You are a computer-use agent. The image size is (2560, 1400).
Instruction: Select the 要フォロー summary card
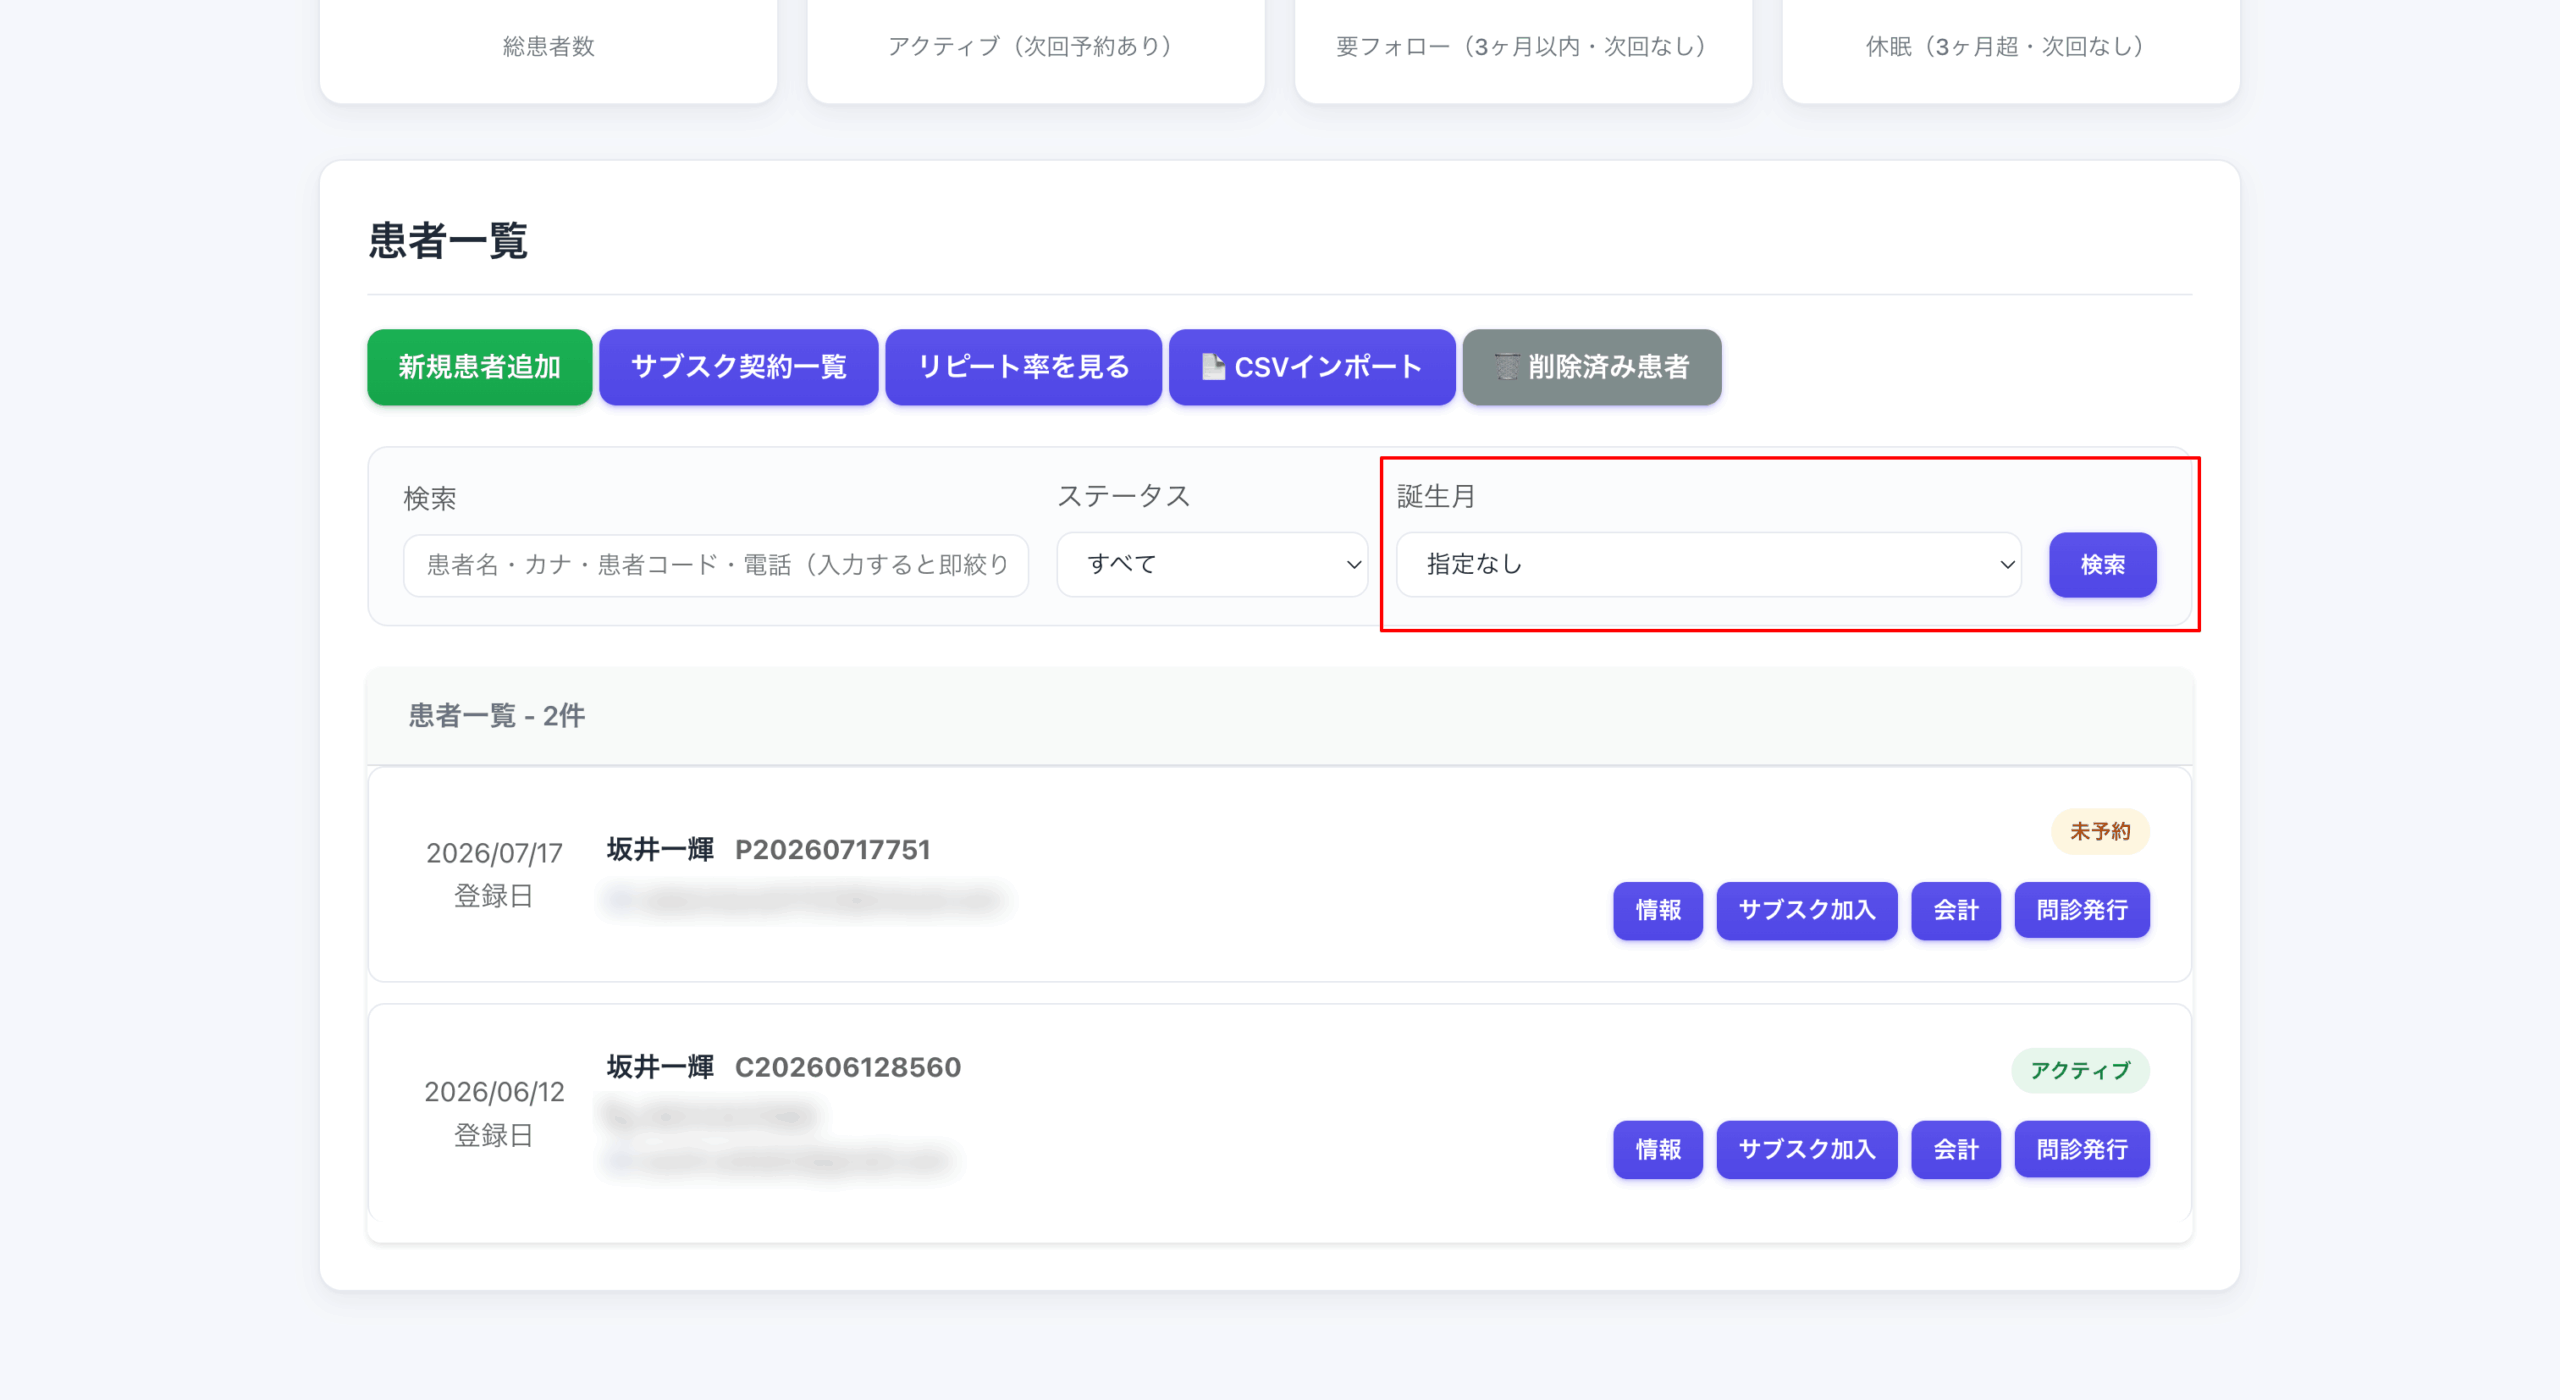(1523, 50)
